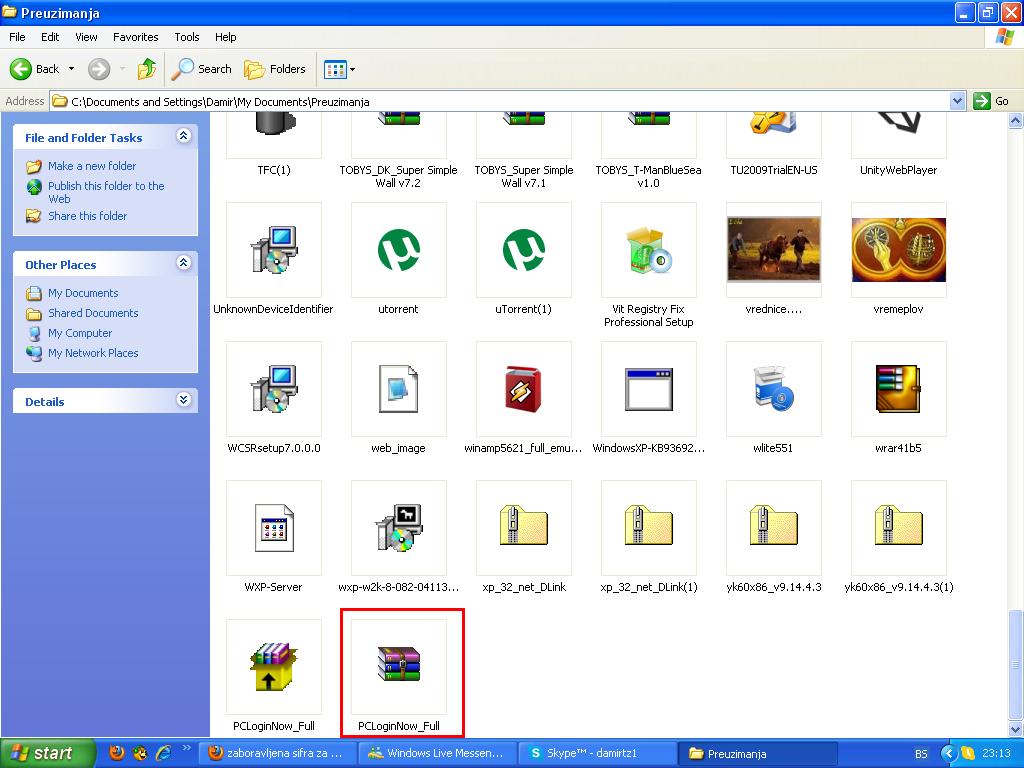
Task: Select the WindowsXP-KB93692 update icon
Action: [648, 389]
